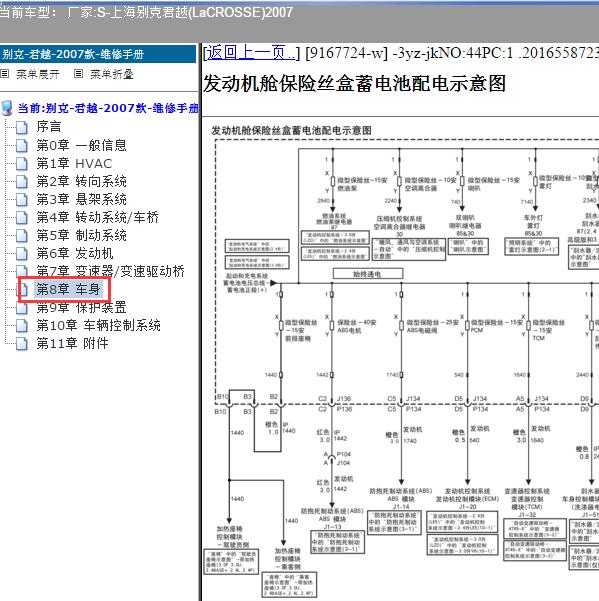The image size is (599, 601).
Task: Select 第2章 转向系统 in the tree
Action: pos(81,181)
